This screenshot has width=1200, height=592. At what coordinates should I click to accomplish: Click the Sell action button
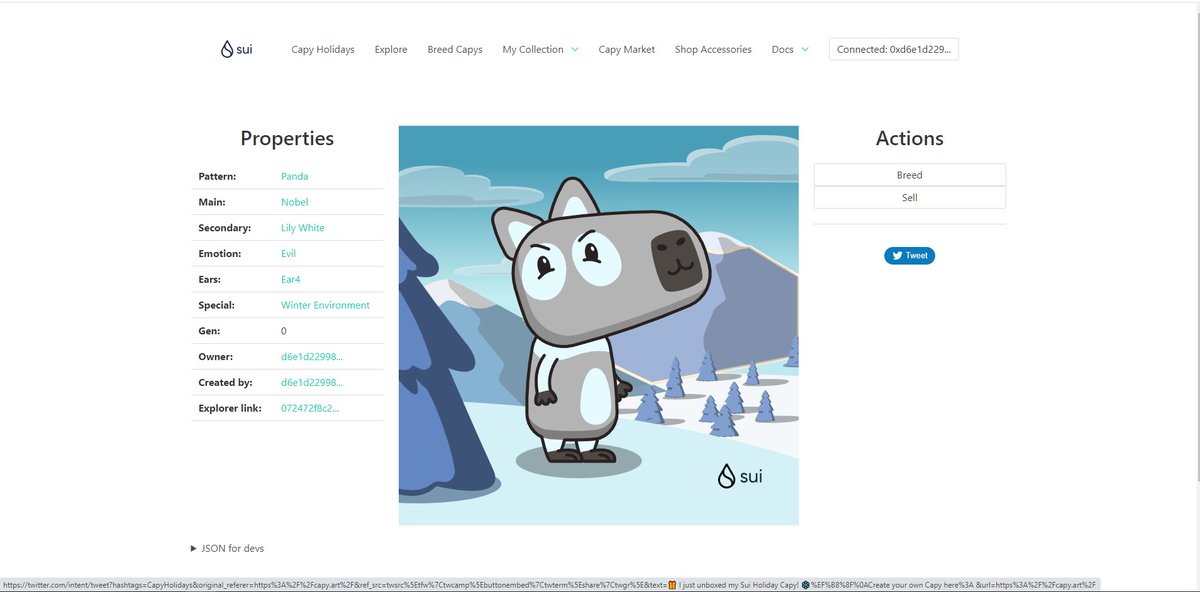coord(910,198)
